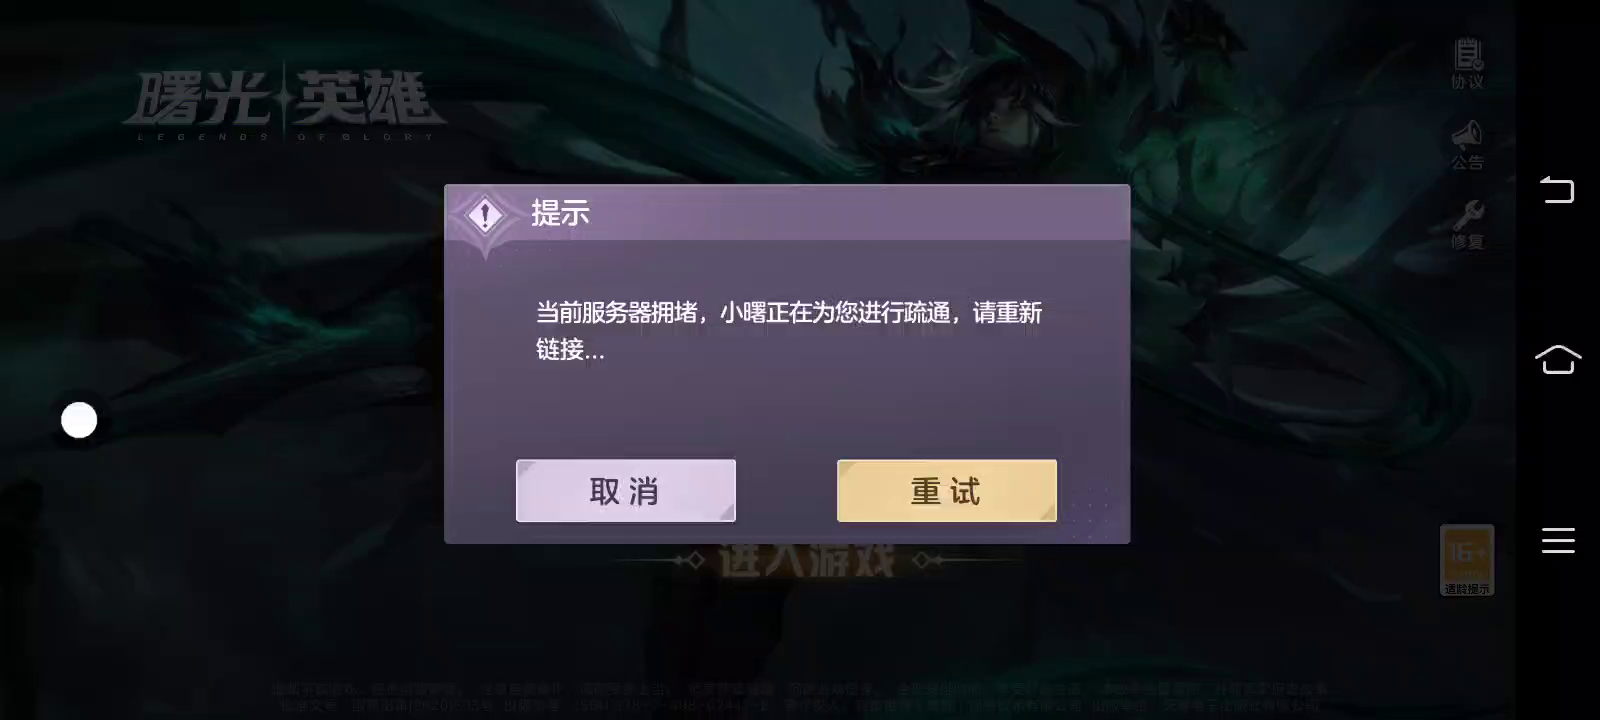Image resolution: width=1600 pixels, height=720 pixels.
Task: Open the 协议 agreement icon
Action: click(x=1467, y=64)
